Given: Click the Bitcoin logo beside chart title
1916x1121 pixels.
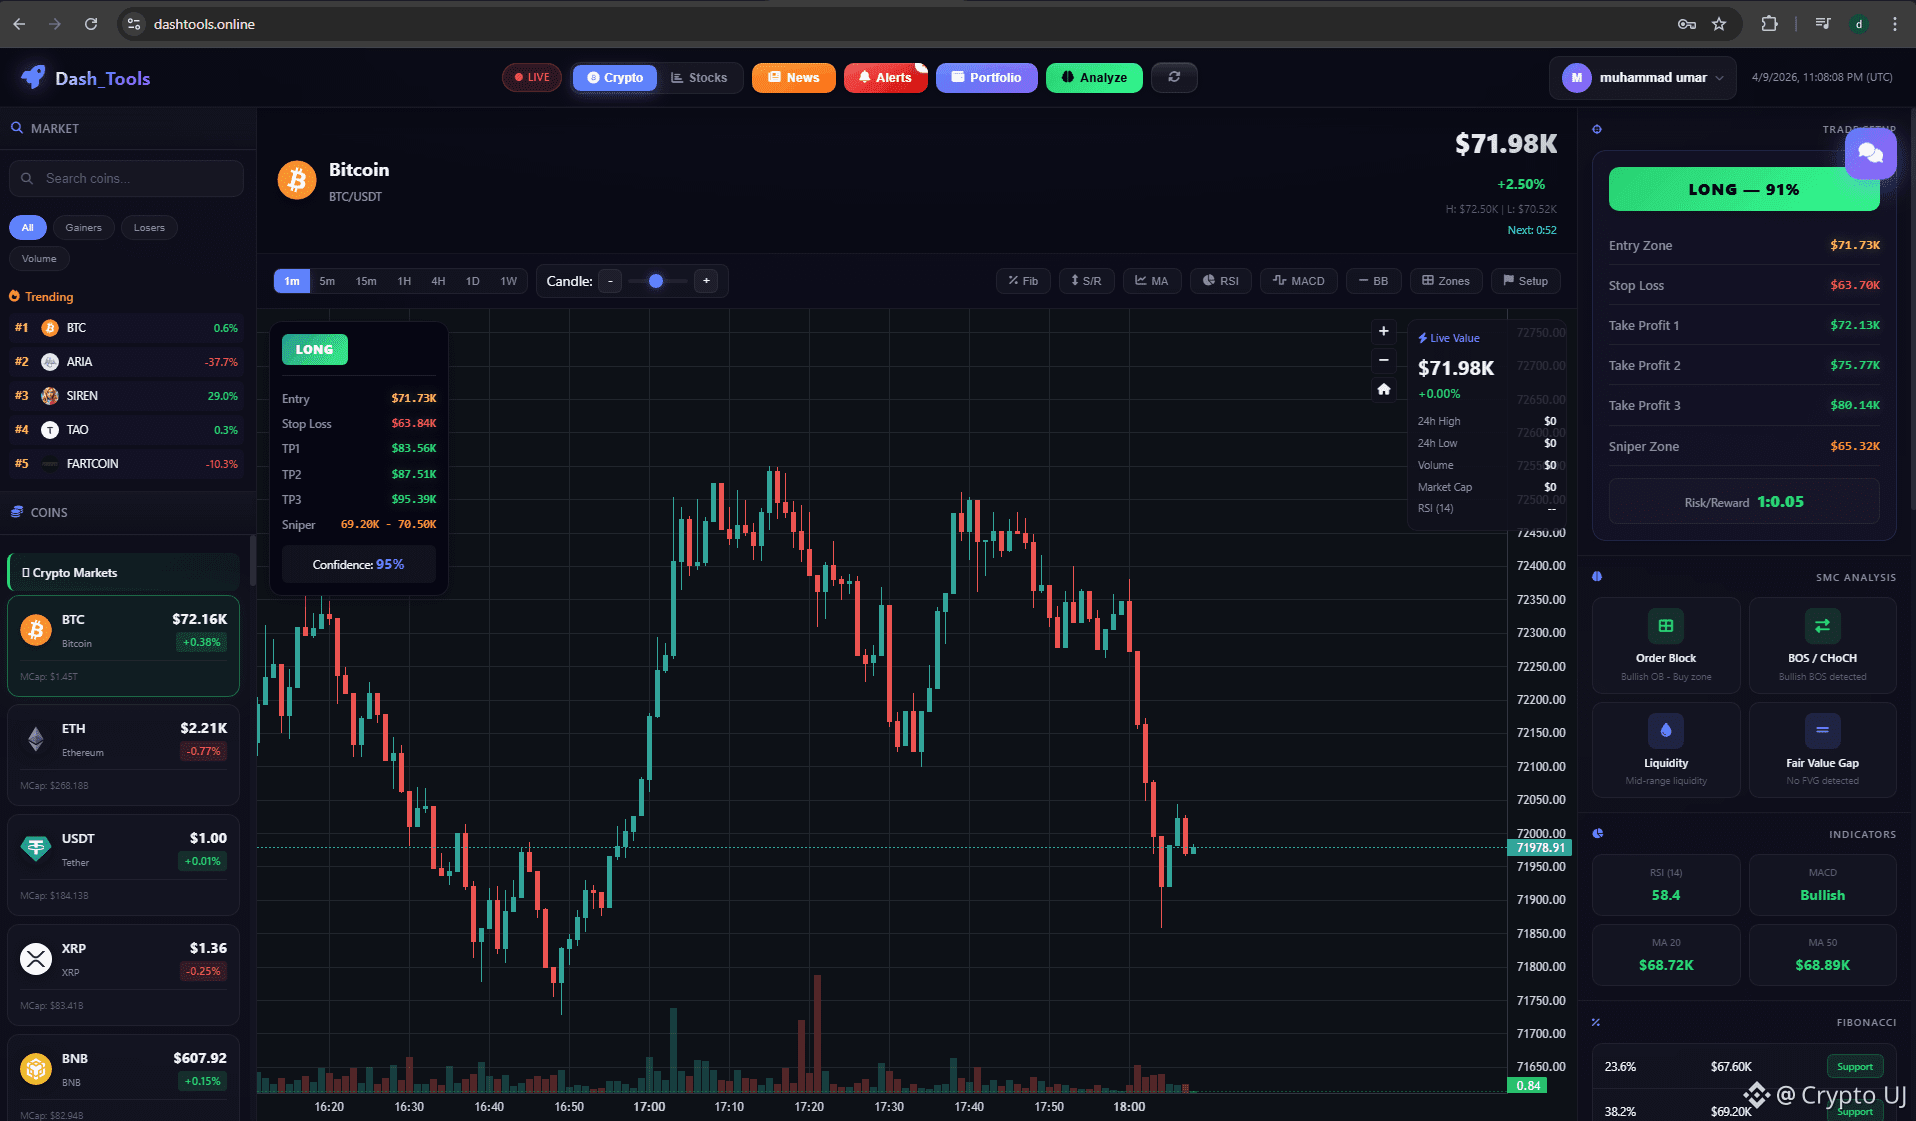Looking at the screenshot, I should (x=297, y=180).
